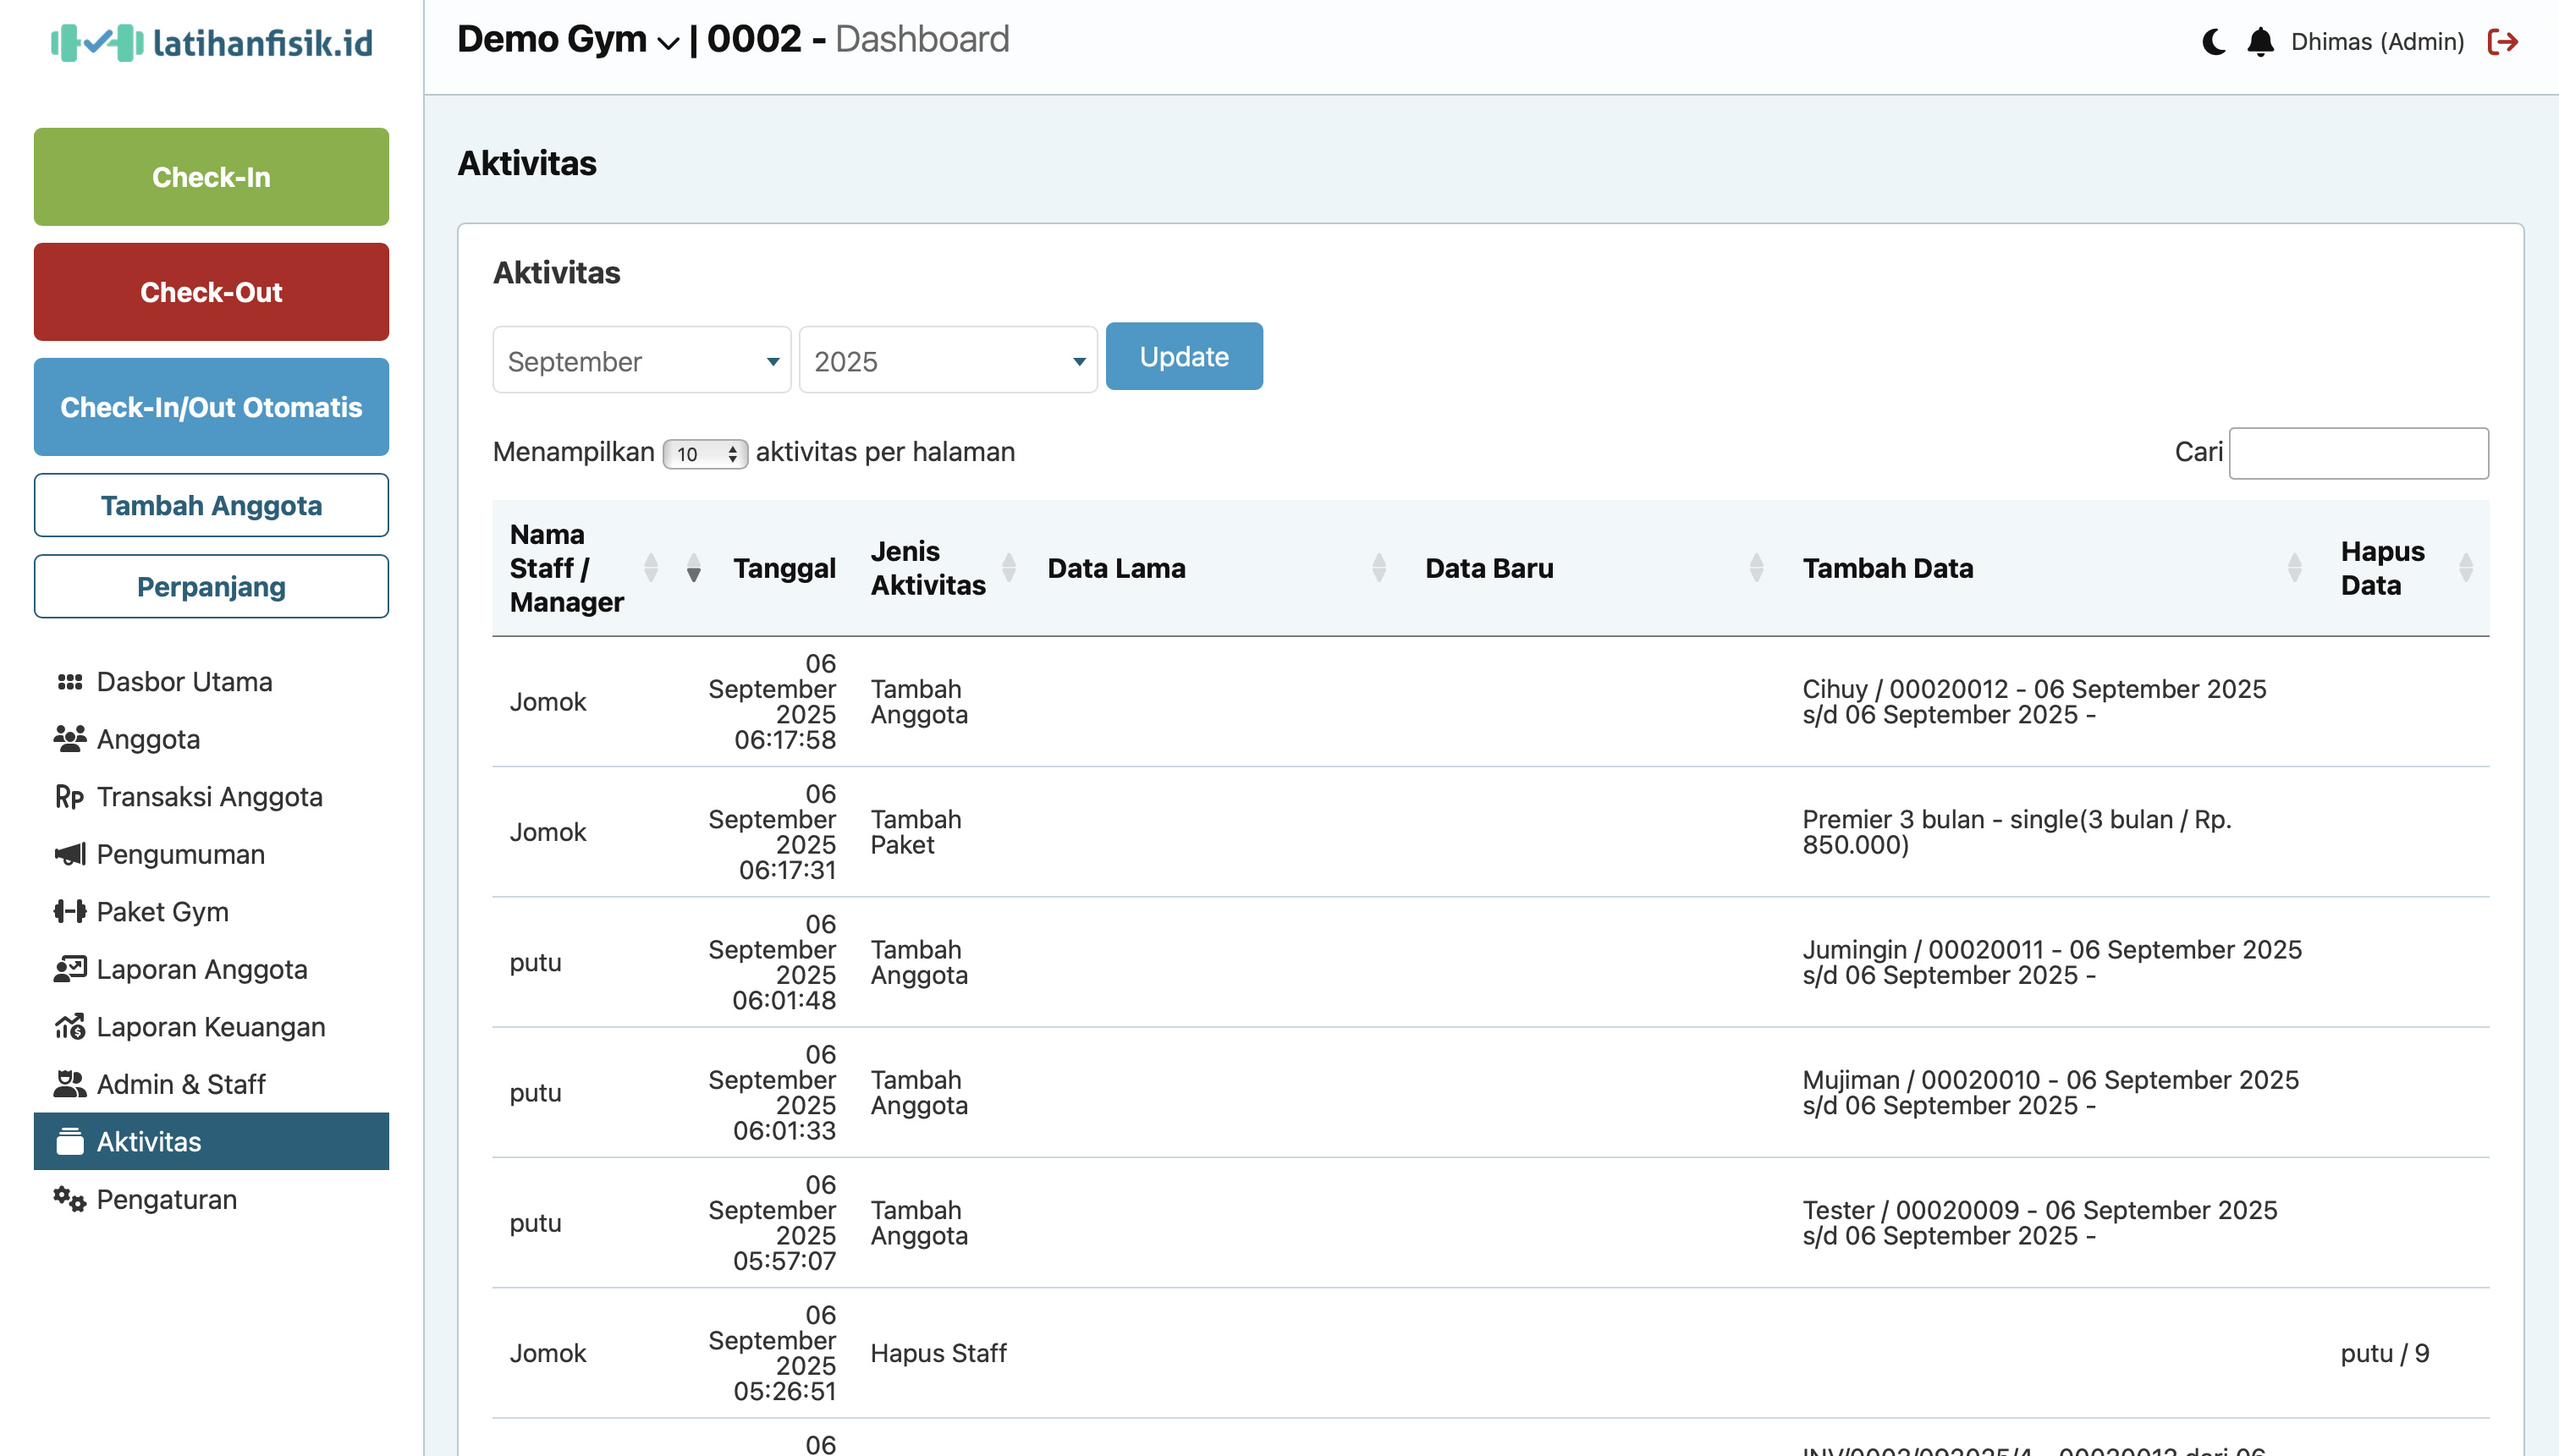Click megaphone icon for Pengumuman
2559x1456 pixels.
point(69,854)
